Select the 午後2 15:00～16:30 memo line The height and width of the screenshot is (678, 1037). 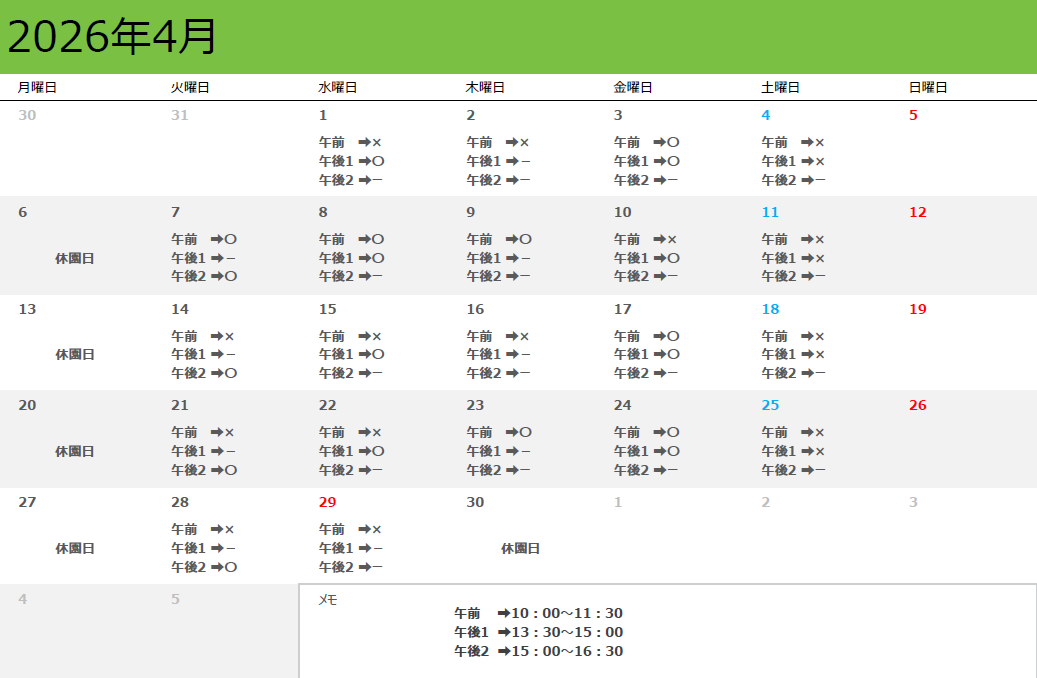point(538,651)
